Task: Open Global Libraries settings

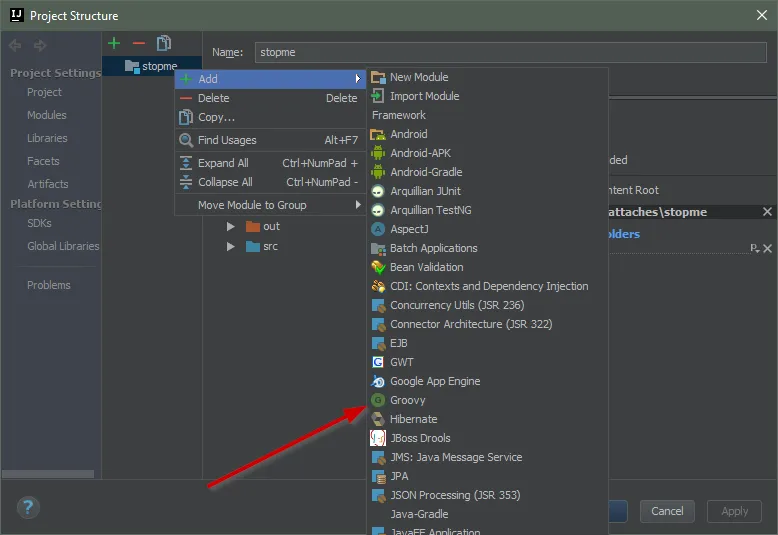Action: (63, 246)
